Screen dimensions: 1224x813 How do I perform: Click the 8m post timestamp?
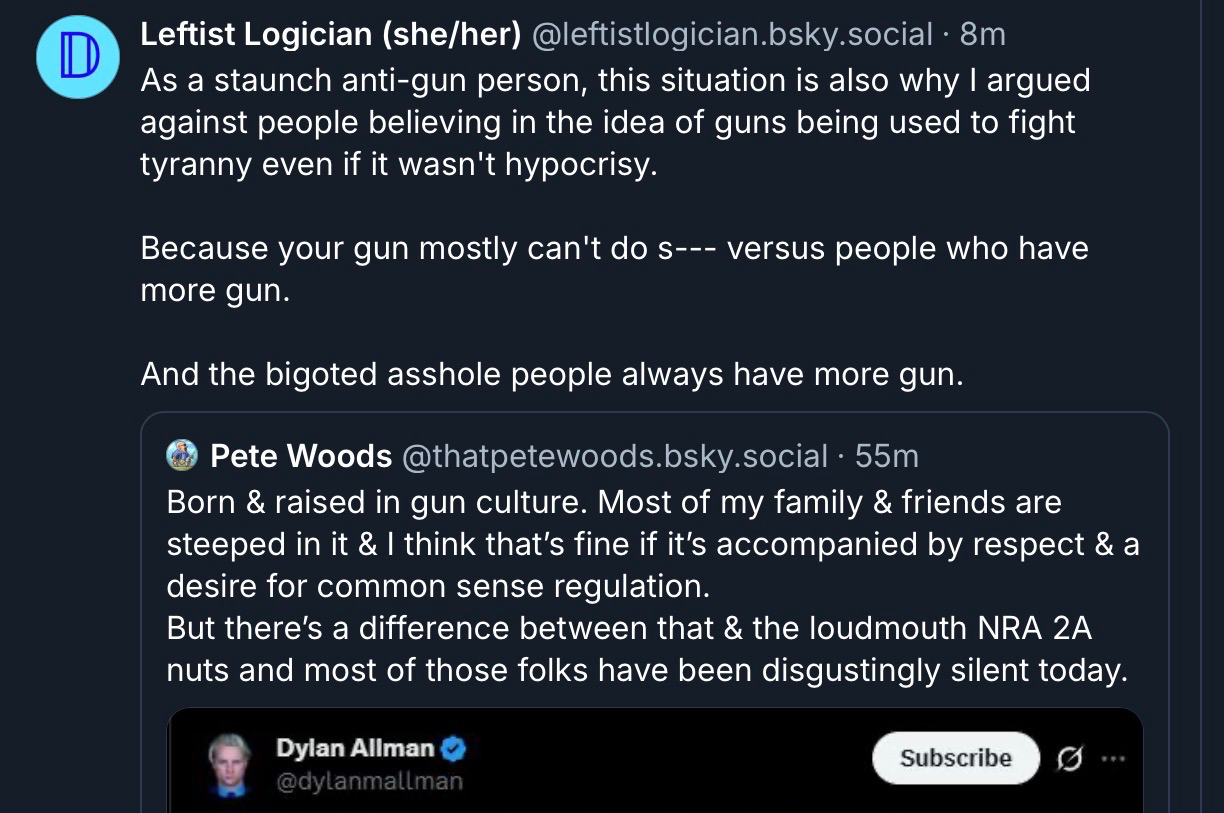point(982,35)
